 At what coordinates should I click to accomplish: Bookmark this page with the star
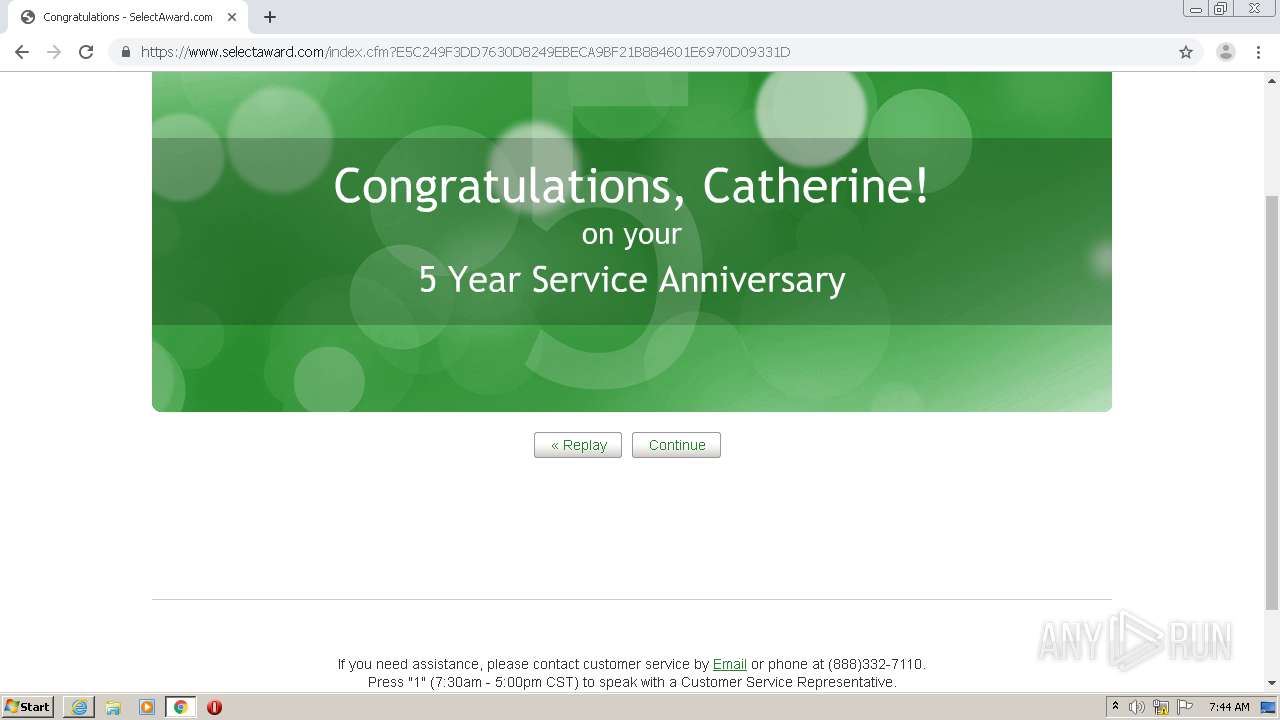coord(1186,52)
